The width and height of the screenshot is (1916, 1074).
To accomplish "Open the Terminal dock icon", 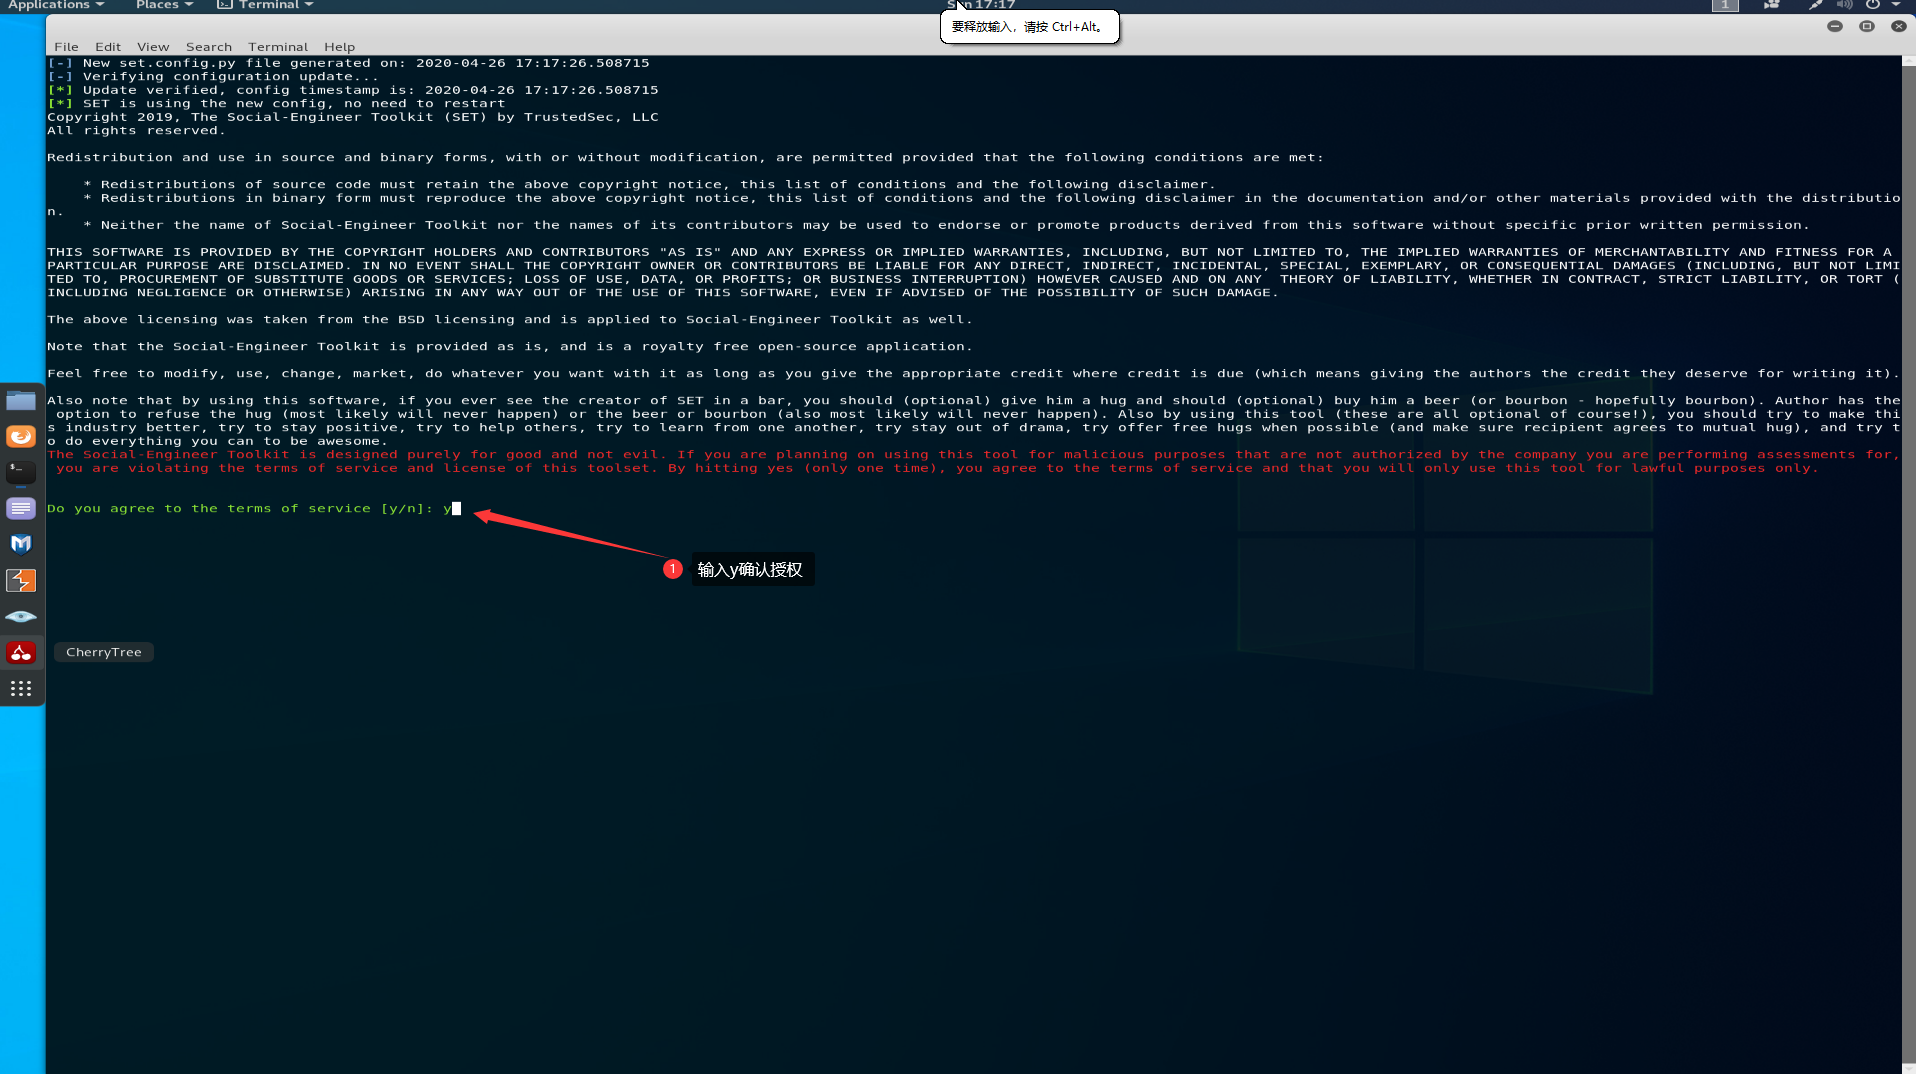I will click(x=21, y=472).
